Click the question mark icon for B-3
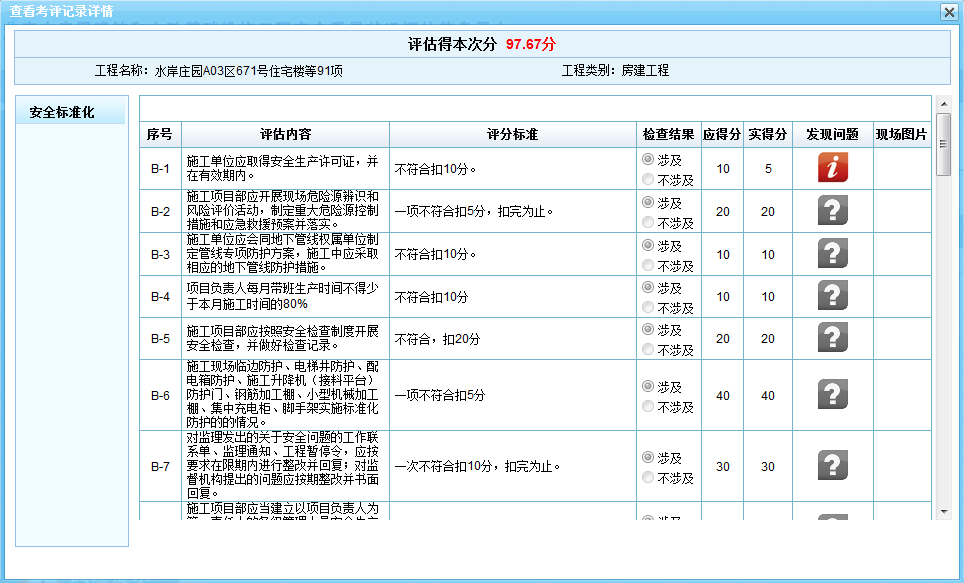 832,254
